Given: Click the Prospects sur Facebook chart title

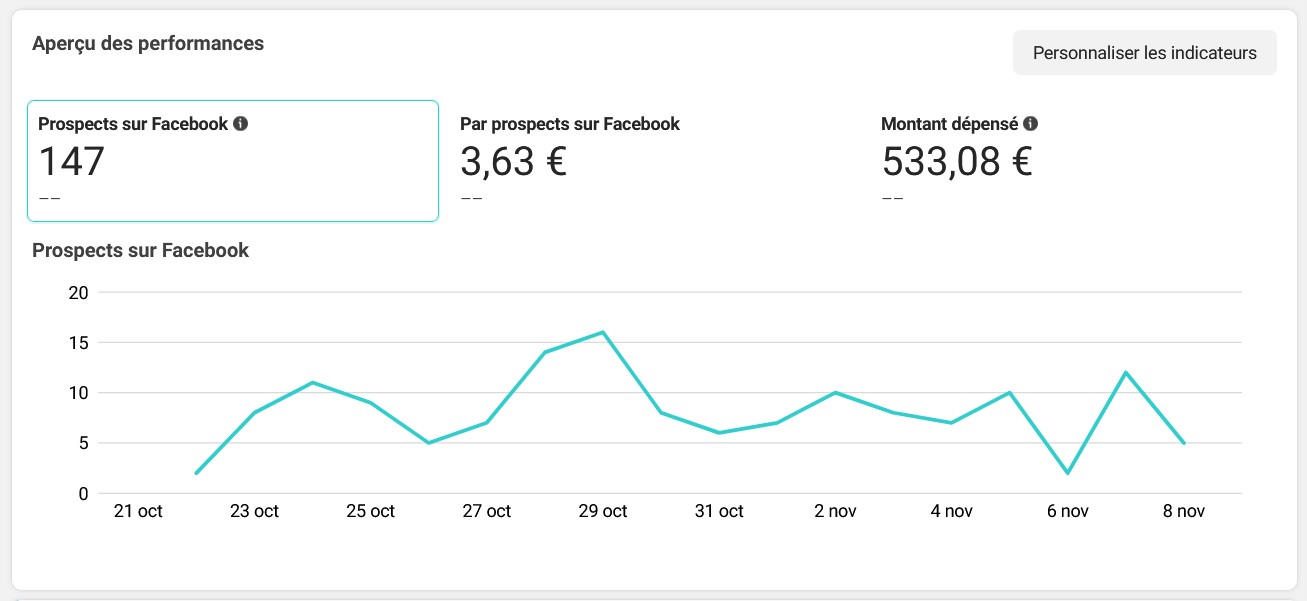Looking at the screenshot, I should coord(140,250).
